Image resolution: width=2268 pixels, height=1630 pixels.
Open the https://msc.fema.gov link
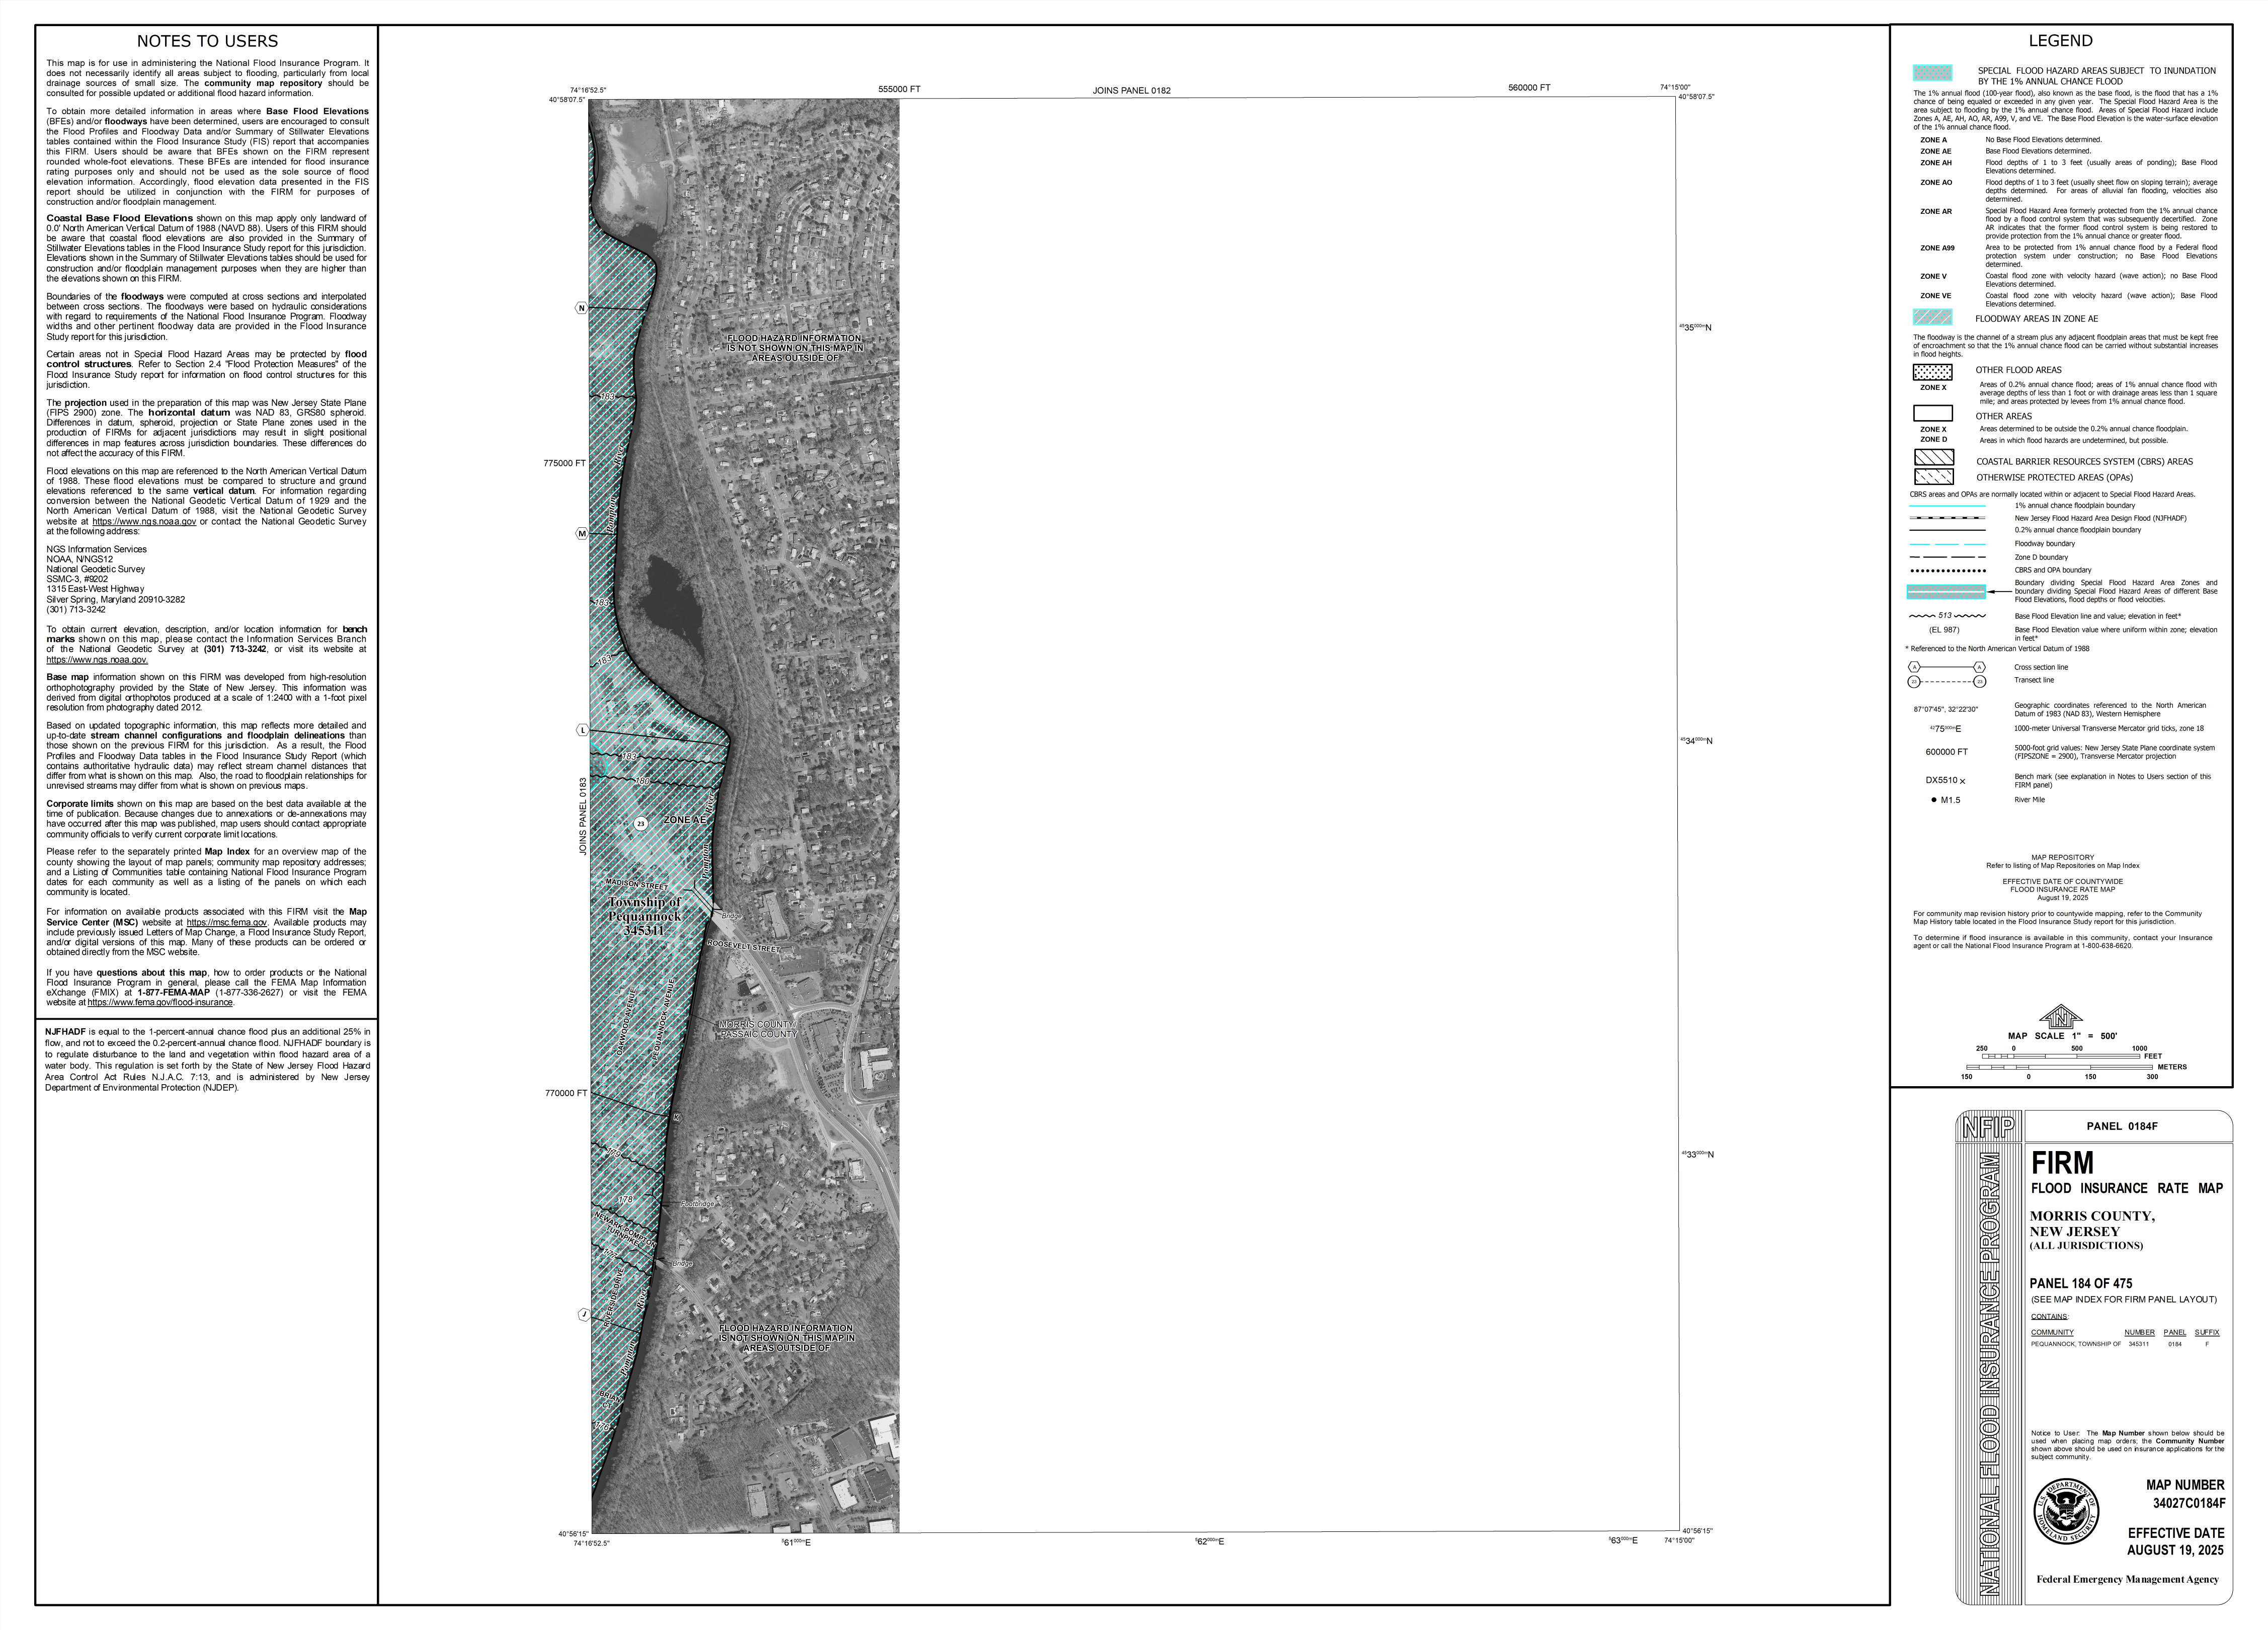click(226, 922)
